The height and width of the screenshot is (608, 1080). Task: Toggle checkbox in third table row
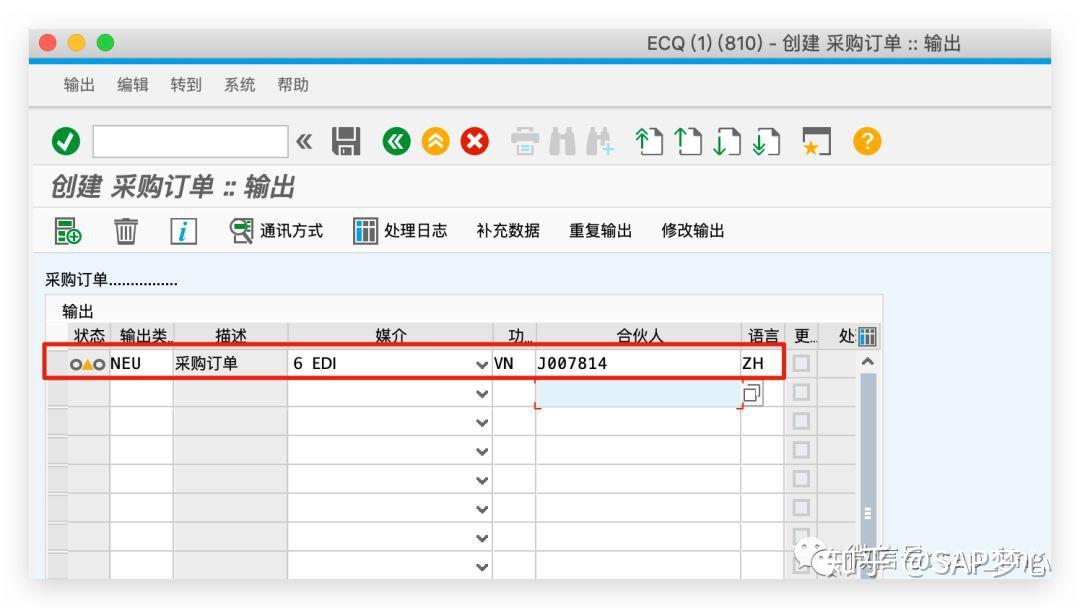[x=800, y=421]
